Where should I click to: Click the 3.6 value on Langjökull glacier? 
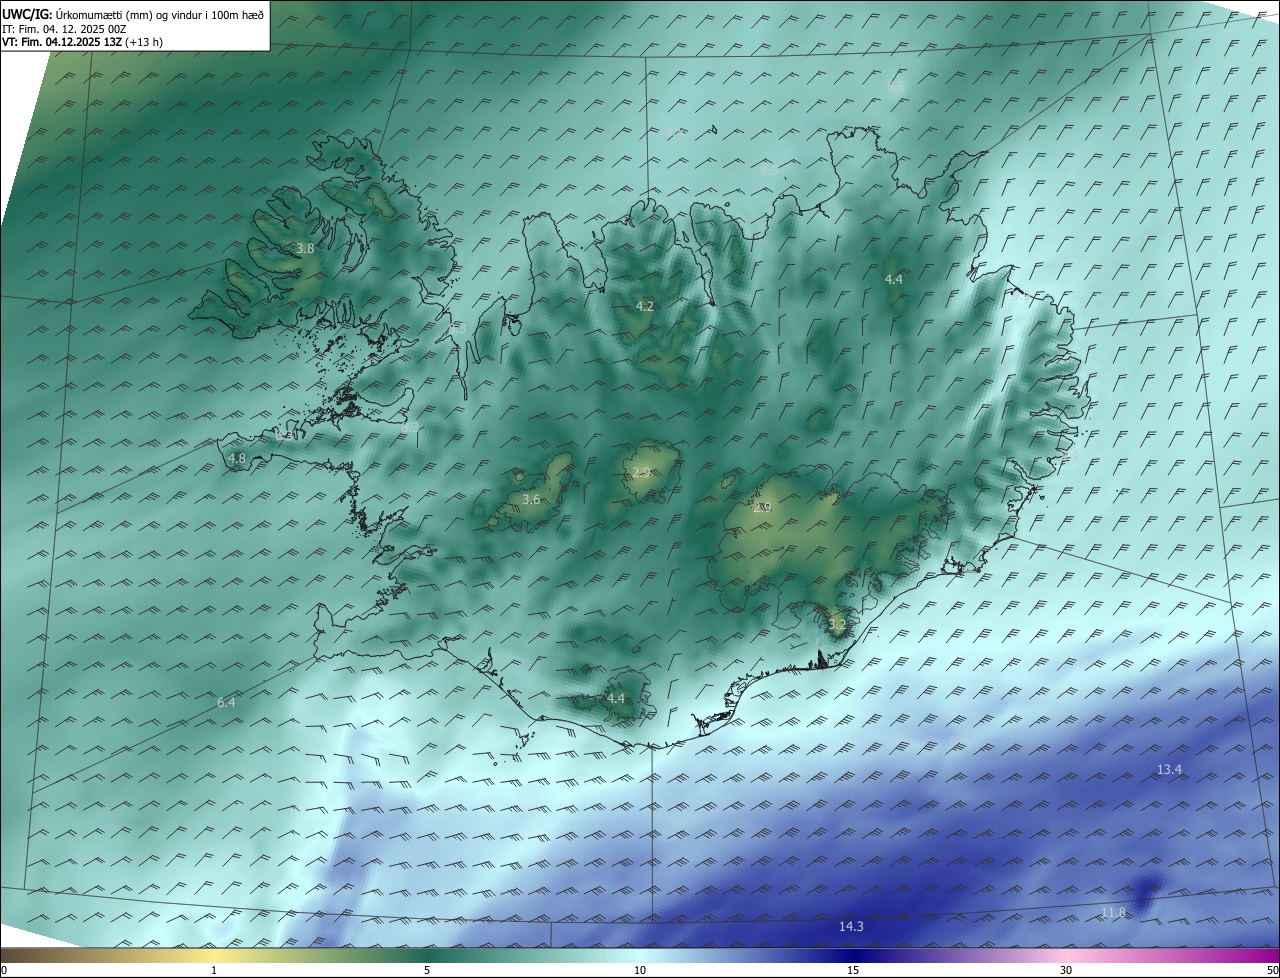[x=531, y=499]
